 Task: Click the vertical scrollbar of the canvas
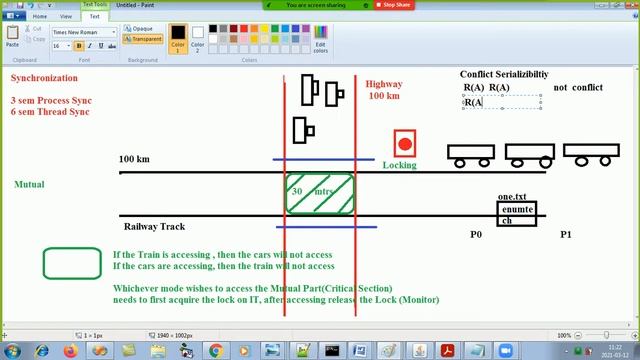636,194
